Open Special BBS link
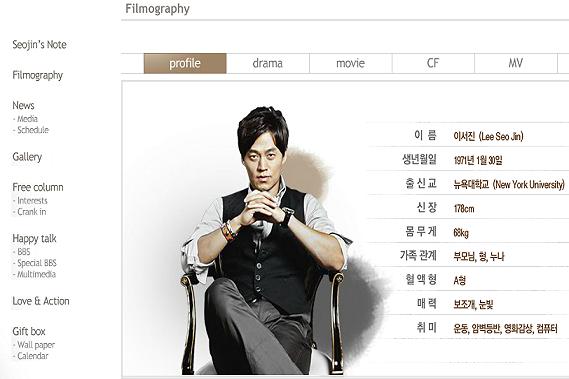This screenshot has height=379, width=569. (35, 263)
